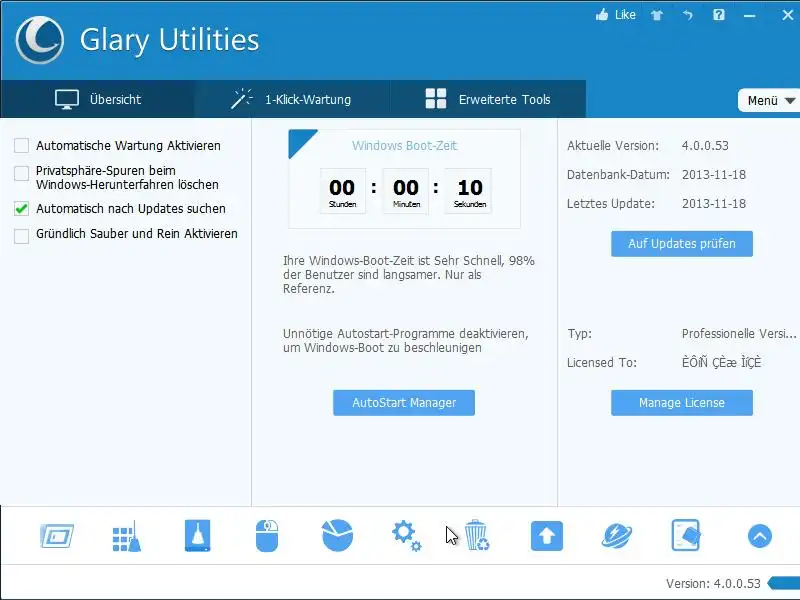Click the Stunden 00 counter box
800x600 pixels.
coord(342,191)
